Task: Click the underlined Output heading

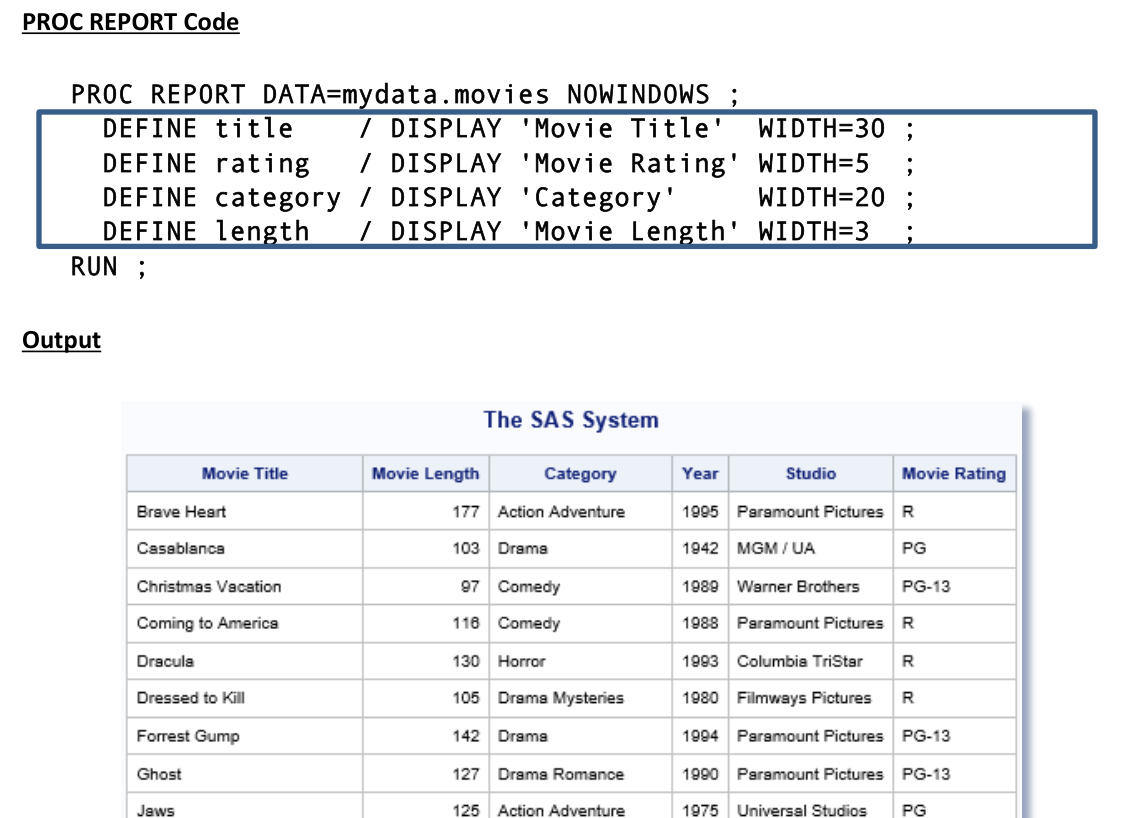Action: coord(61,340)
